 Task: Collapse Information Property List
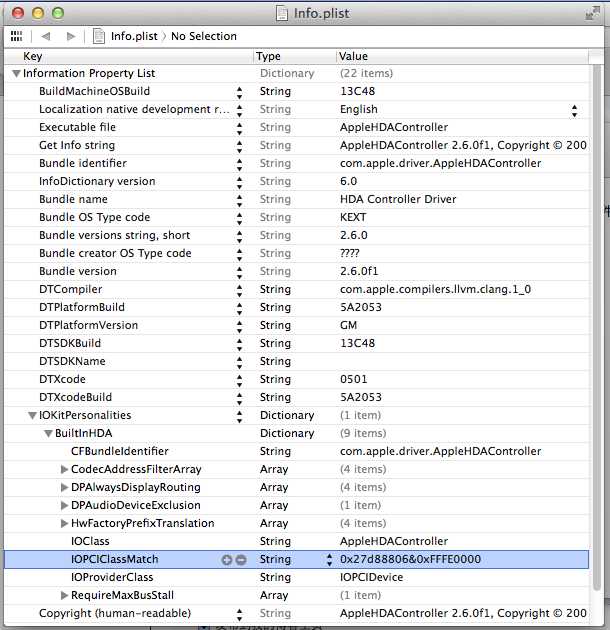click(16, 74)
